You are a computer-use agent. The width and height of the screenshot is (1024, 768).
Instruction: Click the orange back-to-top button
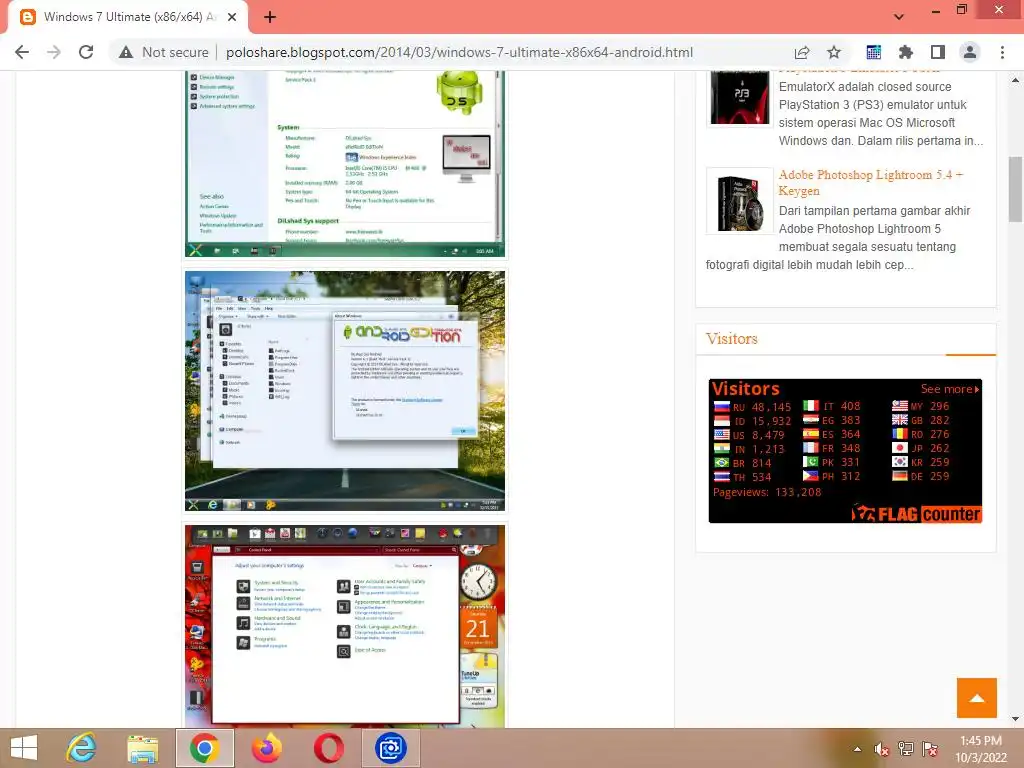[x=977, y=697]
